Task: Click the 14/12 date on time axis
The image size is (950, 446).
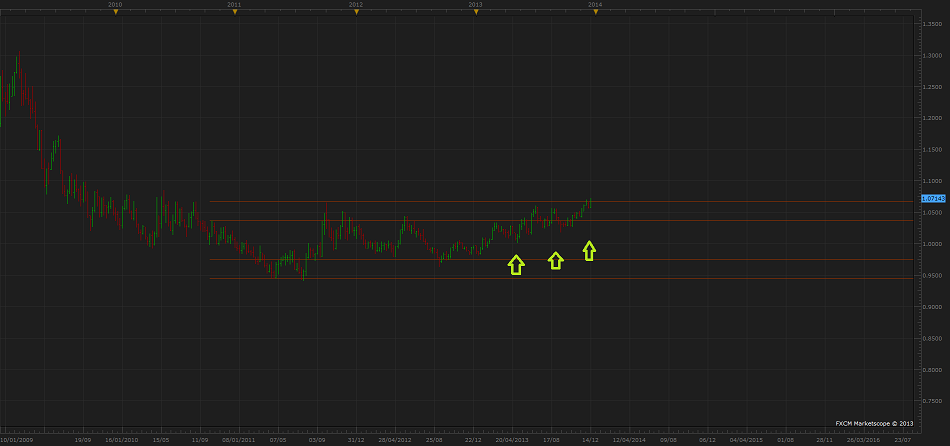Action: tap(590, 439)
